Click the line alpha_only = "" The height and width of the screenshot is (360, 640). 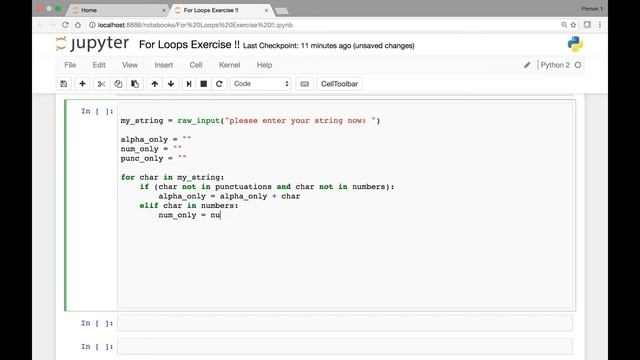[156, 140]
